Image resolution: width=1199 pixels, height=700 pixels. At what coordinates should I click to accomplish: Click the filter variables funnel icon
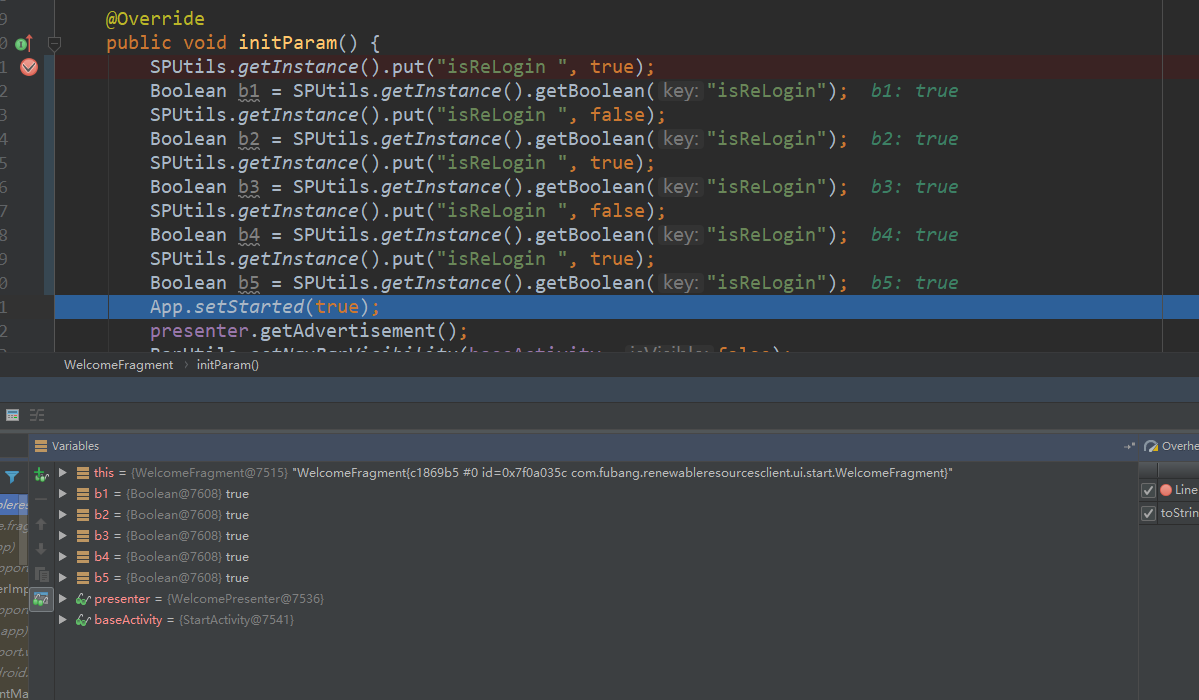[10, 477]
